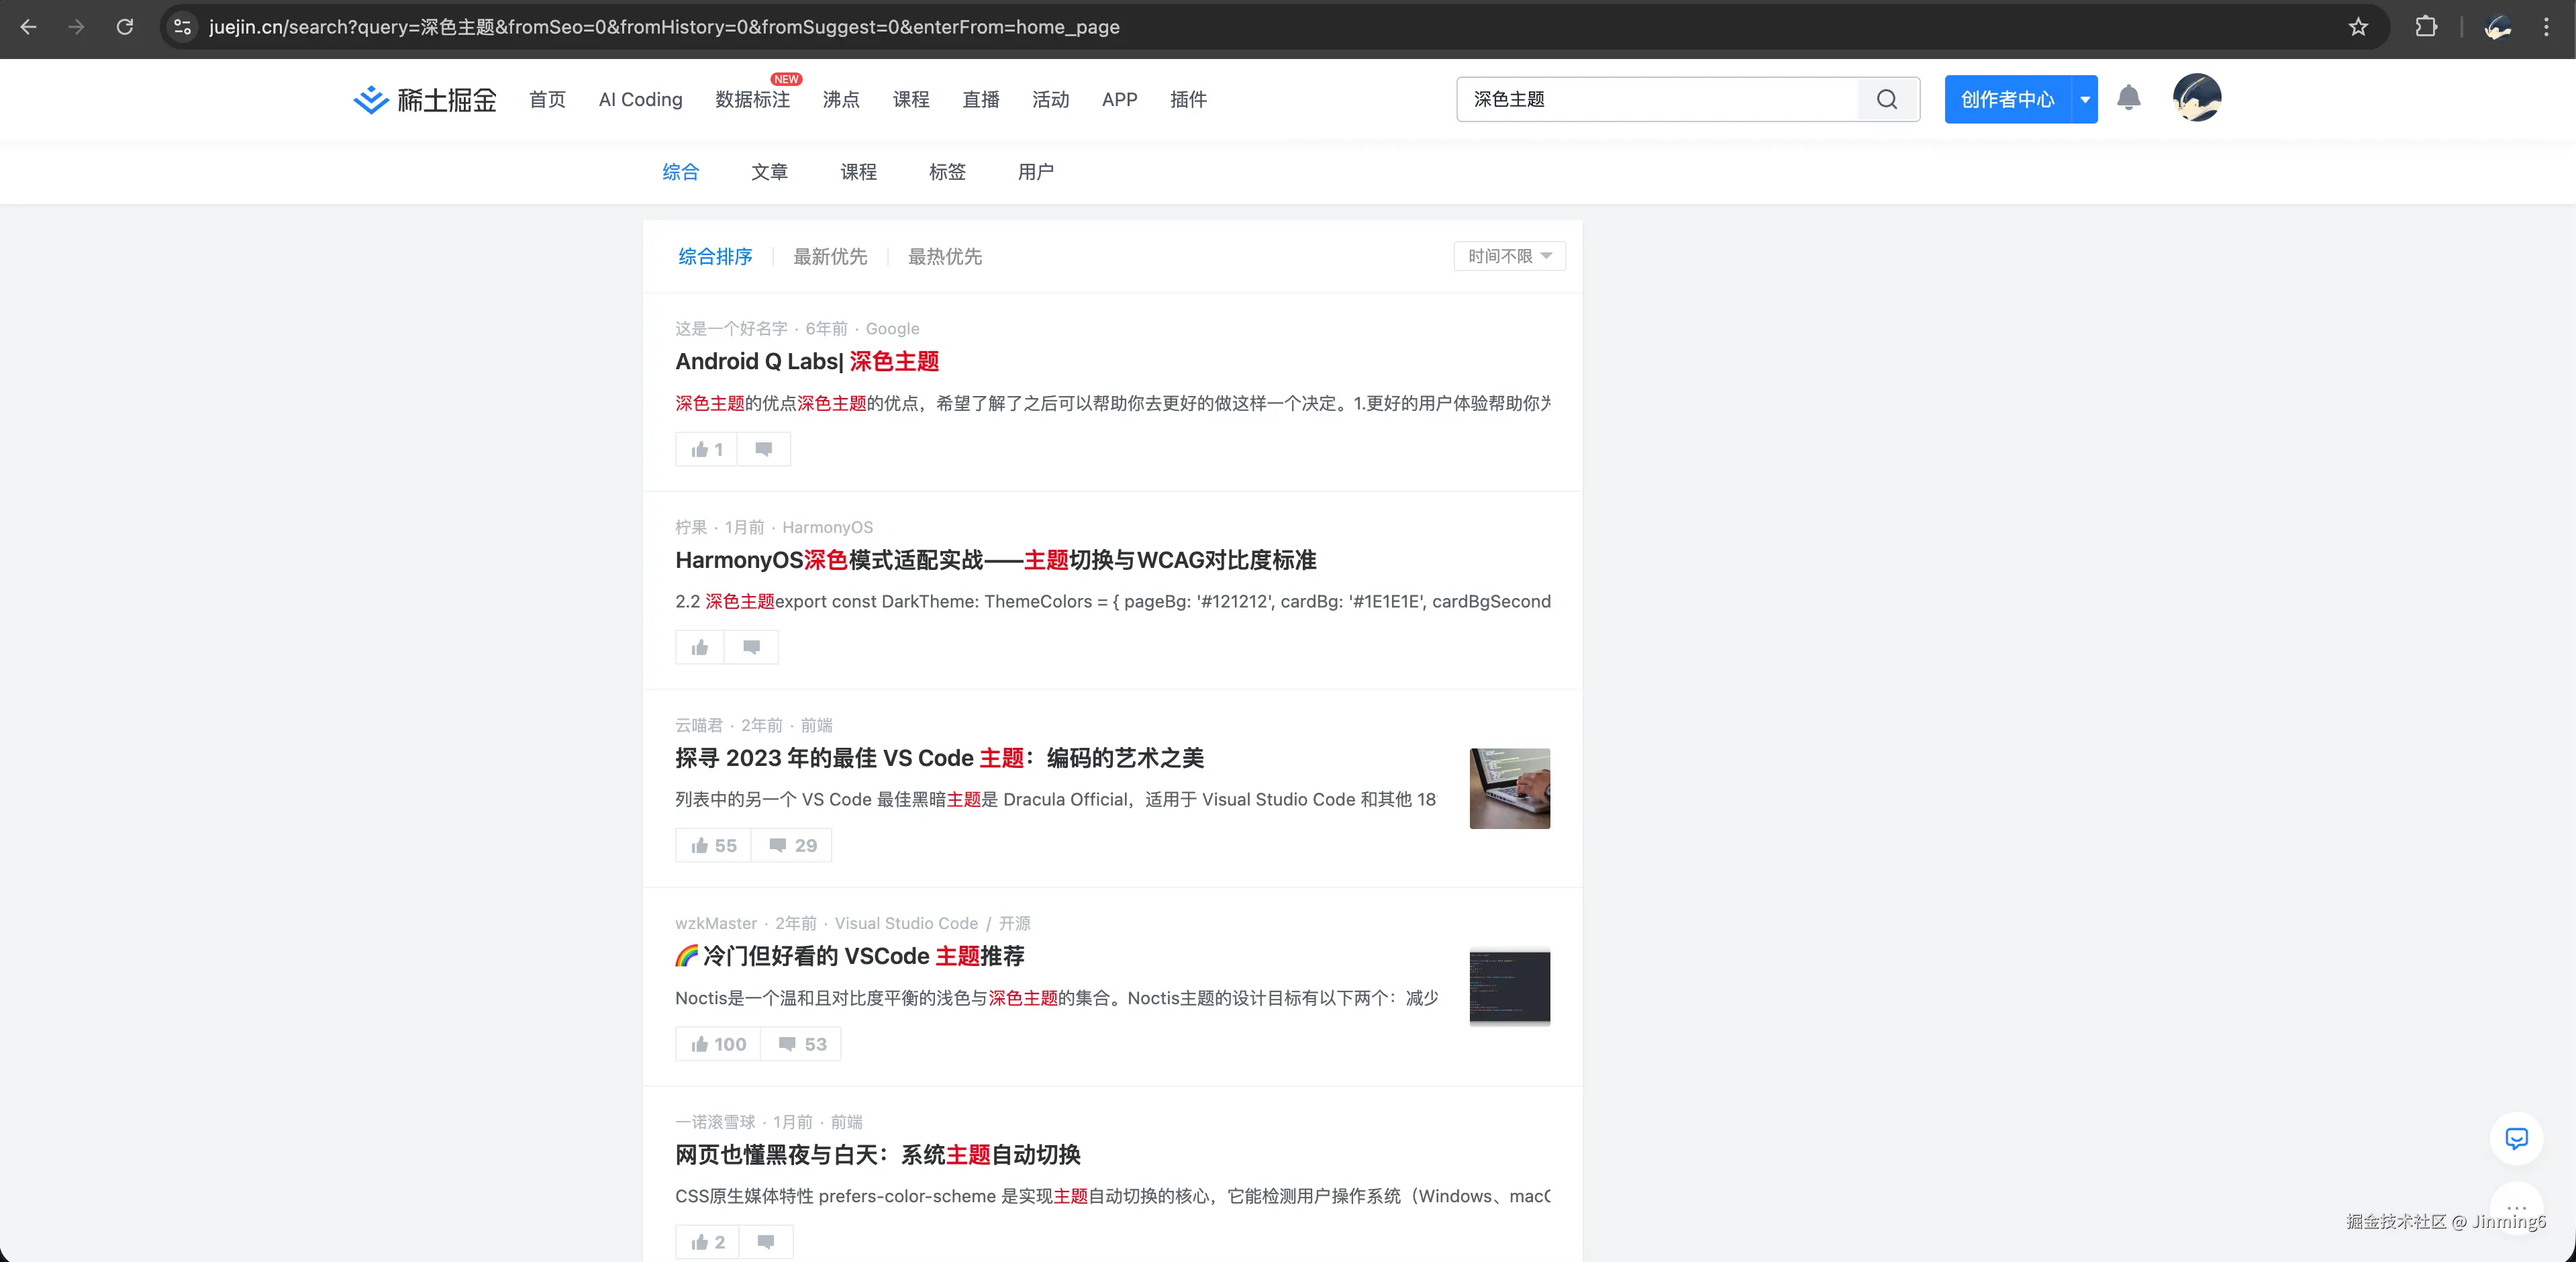
Task: Click the search magnifier icon
Action: (1886, 99)
